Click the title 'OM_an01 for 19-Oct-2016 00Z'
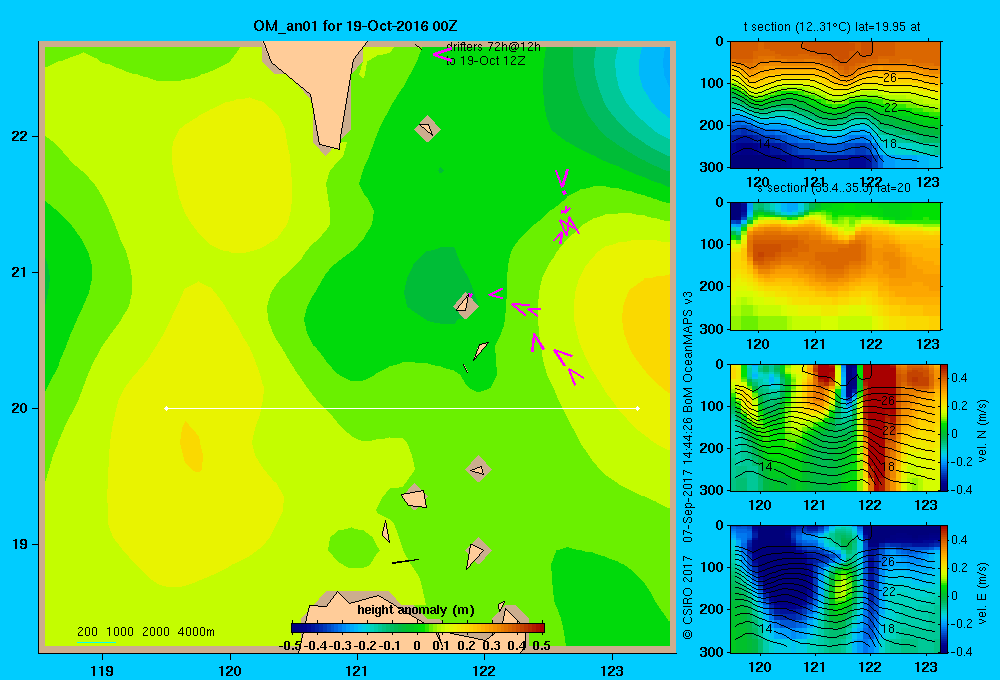The image size is (1000, 680). point(355,26)
